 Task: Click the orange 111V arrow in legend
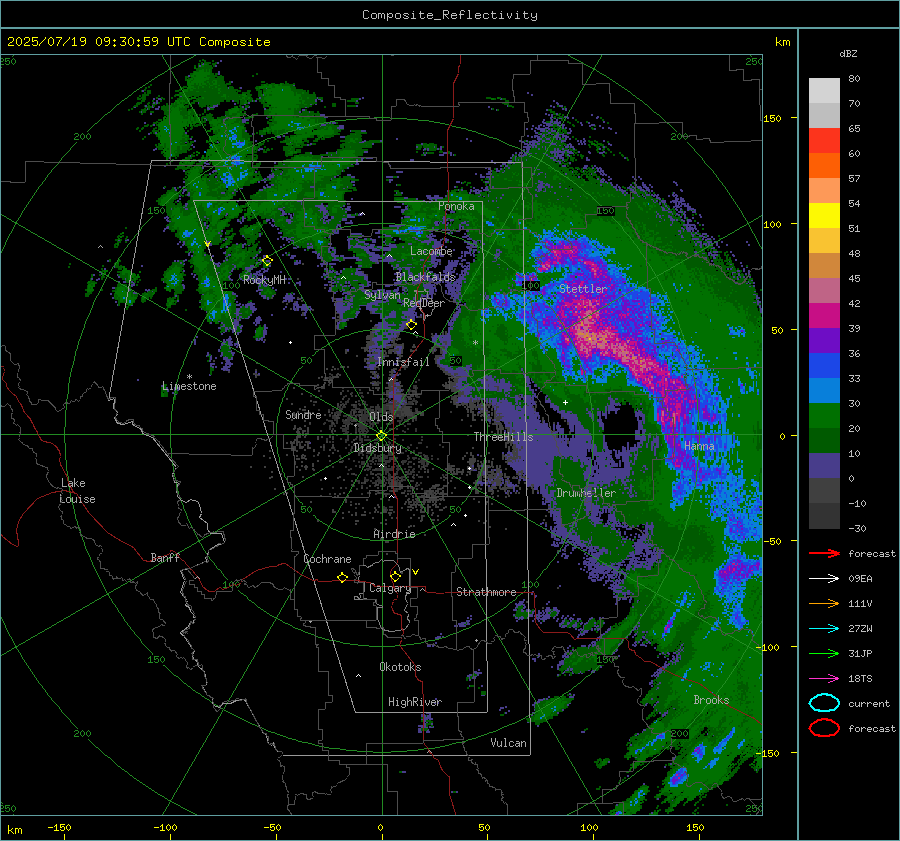pyautogui.click(x=824, y=603)
